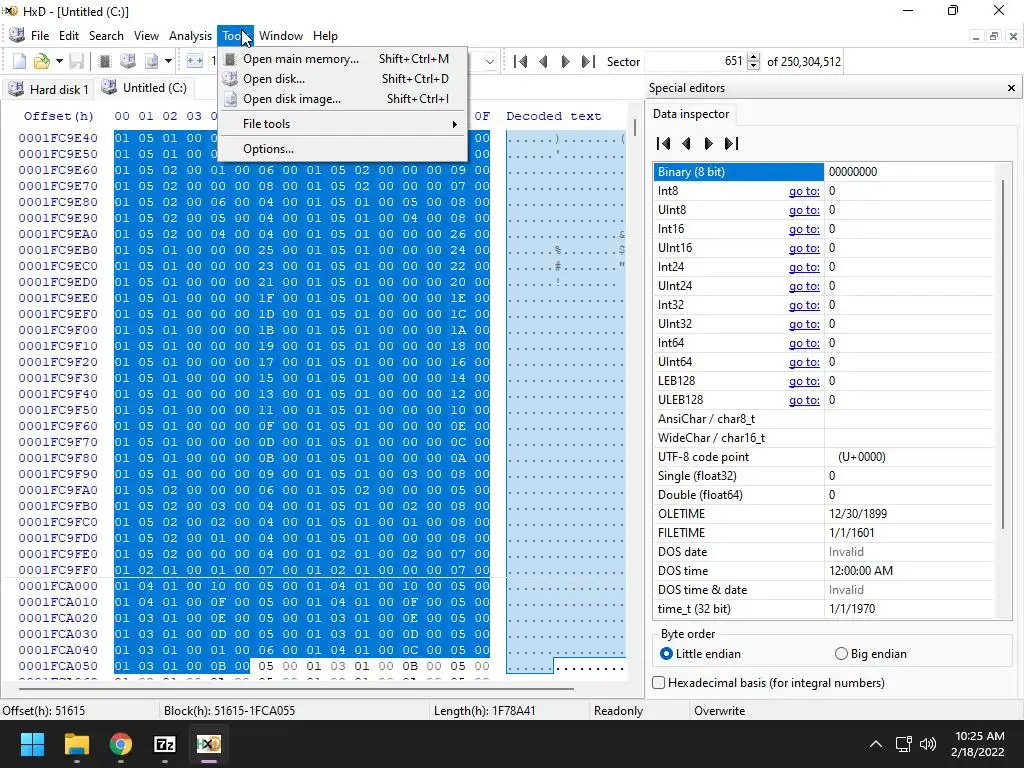Viewport: 1024px width, 768px height.
Task: Open the partially hidden toolbar combo box arrow
Action: [489, 62]
